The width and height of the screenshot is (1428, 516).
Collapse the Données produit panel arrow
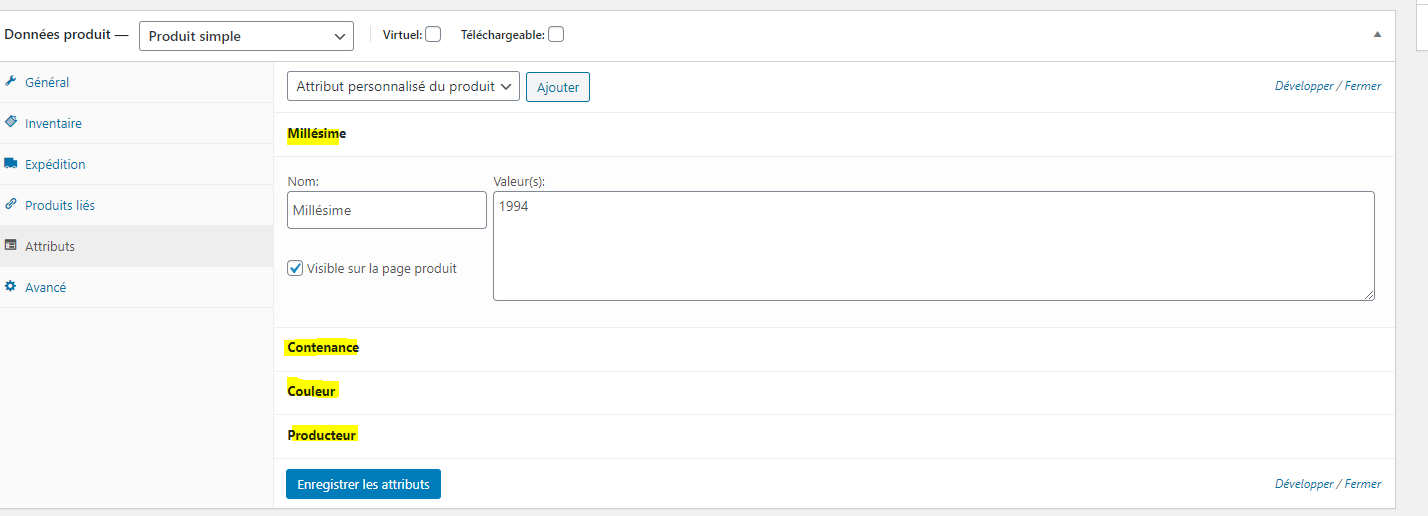(1377, 34)
